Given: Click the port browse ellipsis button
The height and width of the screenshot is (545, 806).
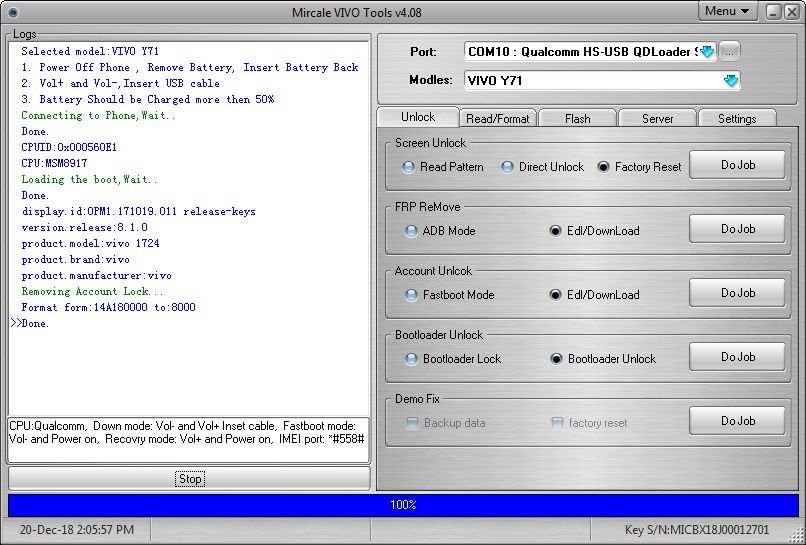Looking at the screenshot, I should [729, 51].
